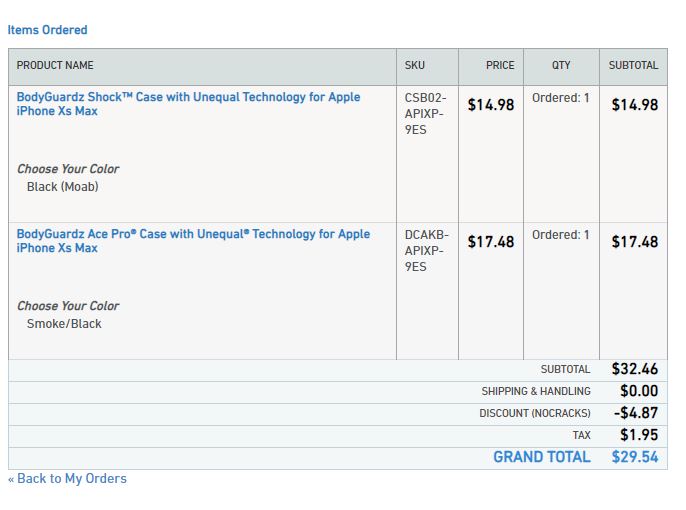This screenshot has height=510, width=686.
Task: Click the Black (Moab) color choice text
Action: click(63, 187)
